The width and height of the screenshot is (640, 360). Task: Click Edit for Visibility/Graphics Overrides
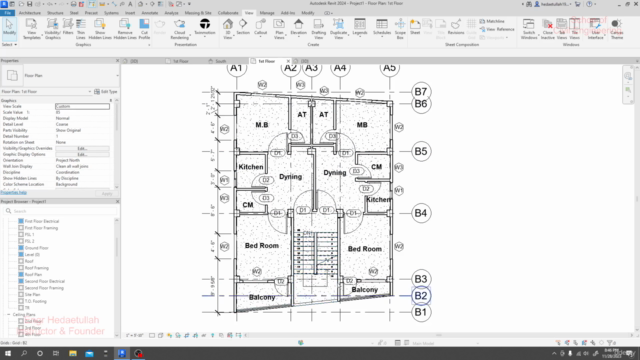tap(82, 149)
